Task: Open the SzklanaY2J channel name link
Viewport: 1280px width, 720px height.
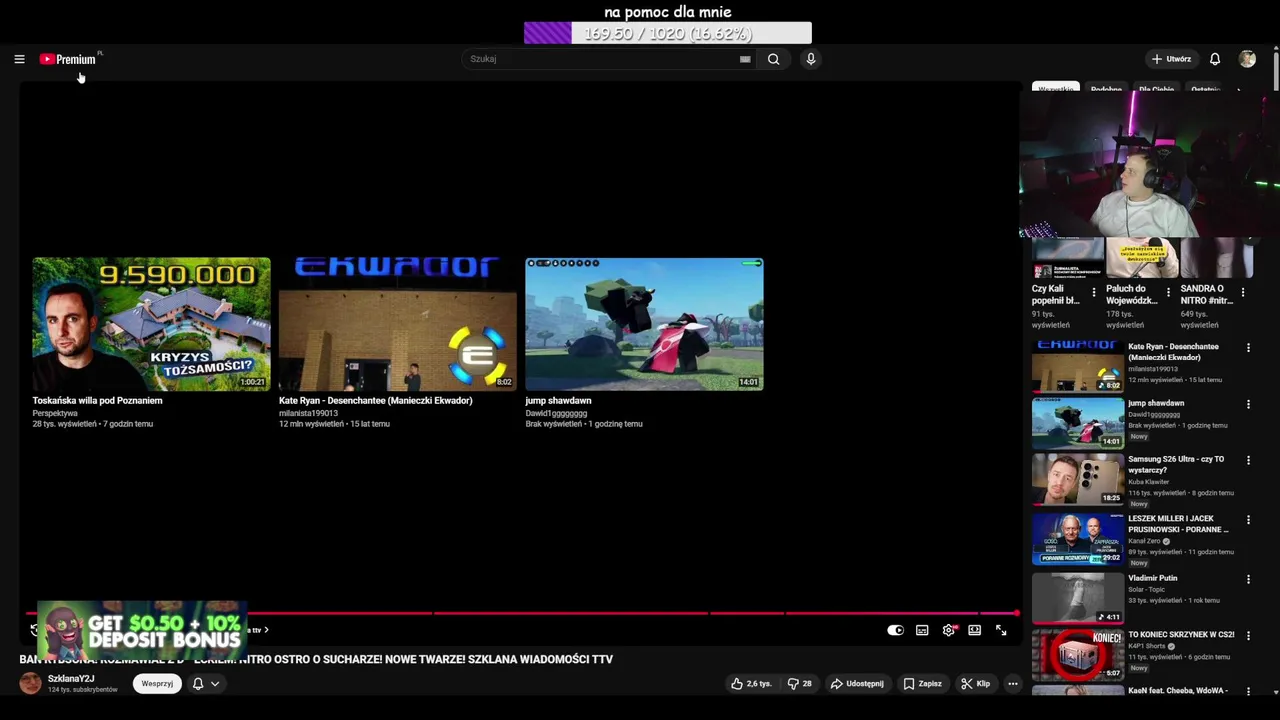Action: [x=71, y=679]
